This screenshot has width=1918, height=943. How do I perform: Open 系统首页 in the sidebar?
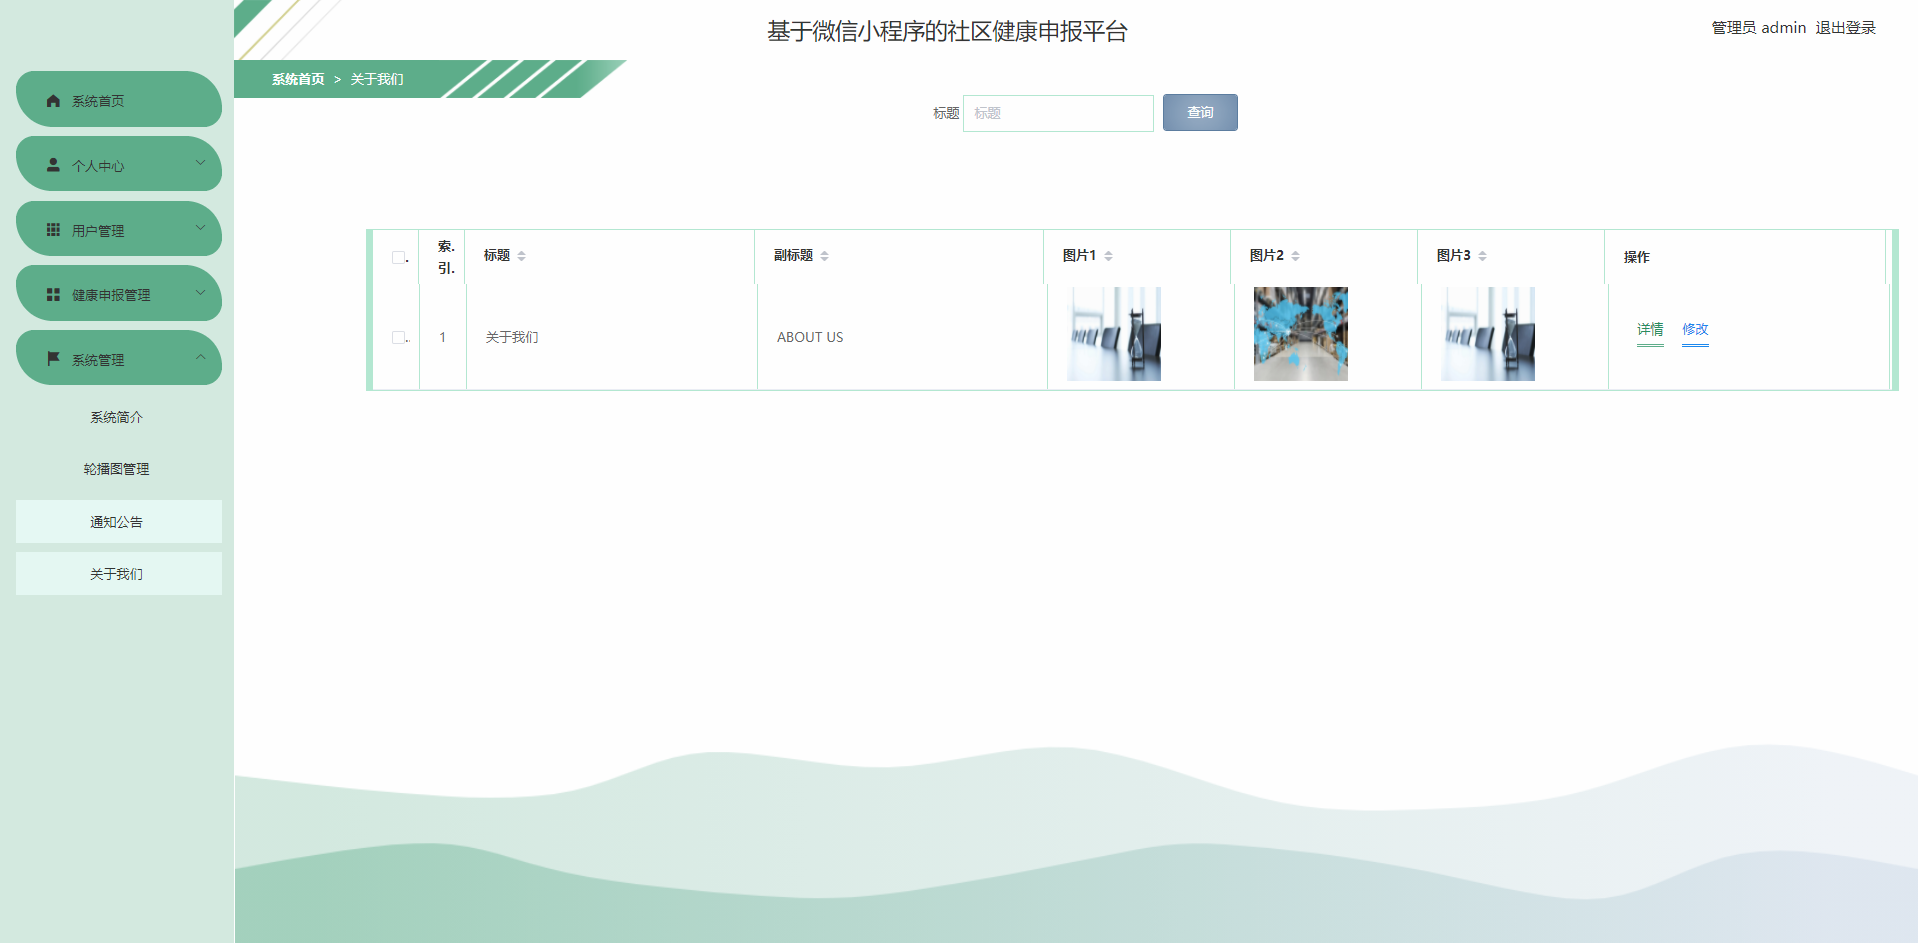[x=119, y=99]
